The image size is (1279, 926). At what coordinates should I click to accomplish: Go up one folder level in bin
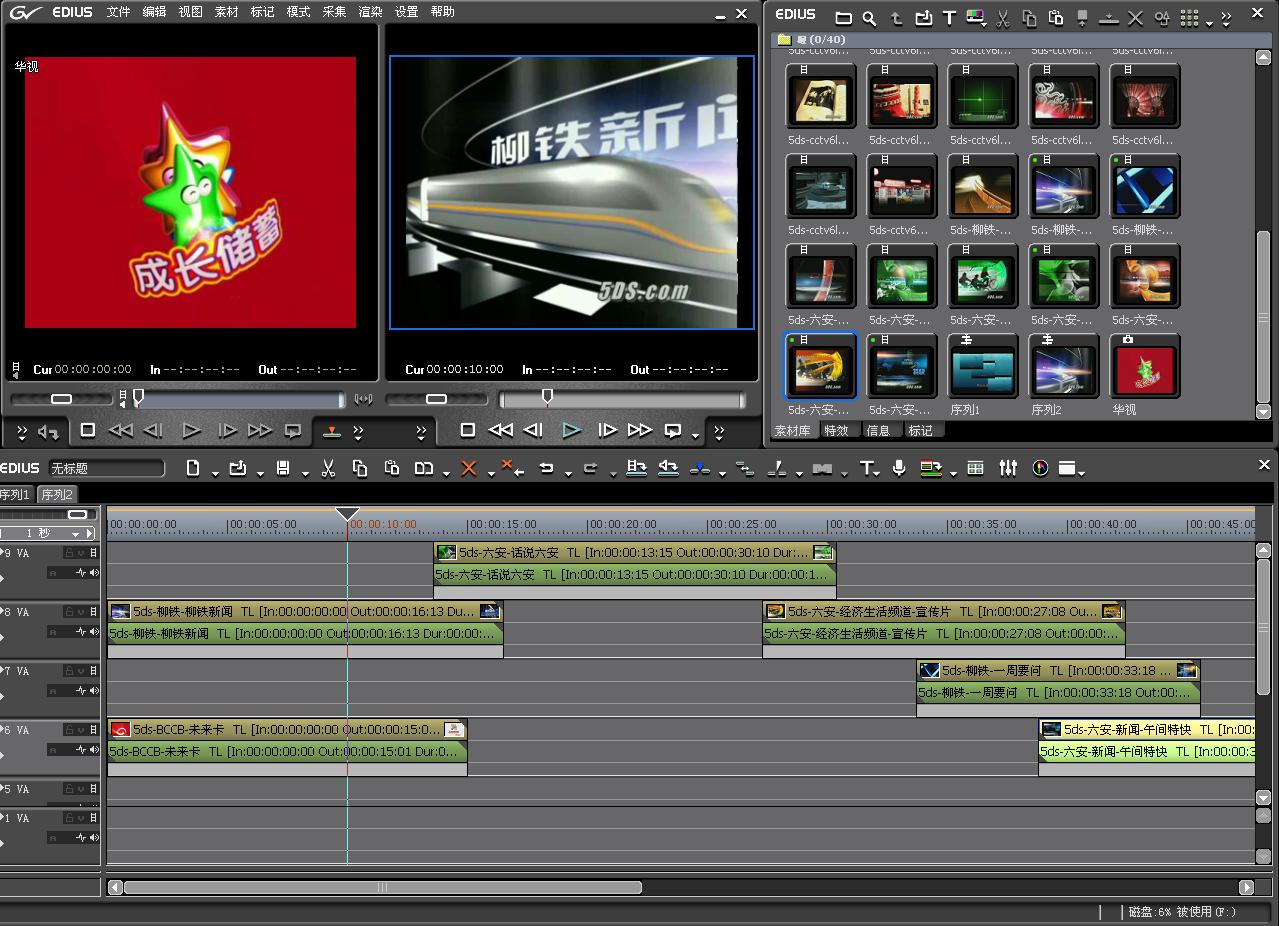[x=897, y=18]
